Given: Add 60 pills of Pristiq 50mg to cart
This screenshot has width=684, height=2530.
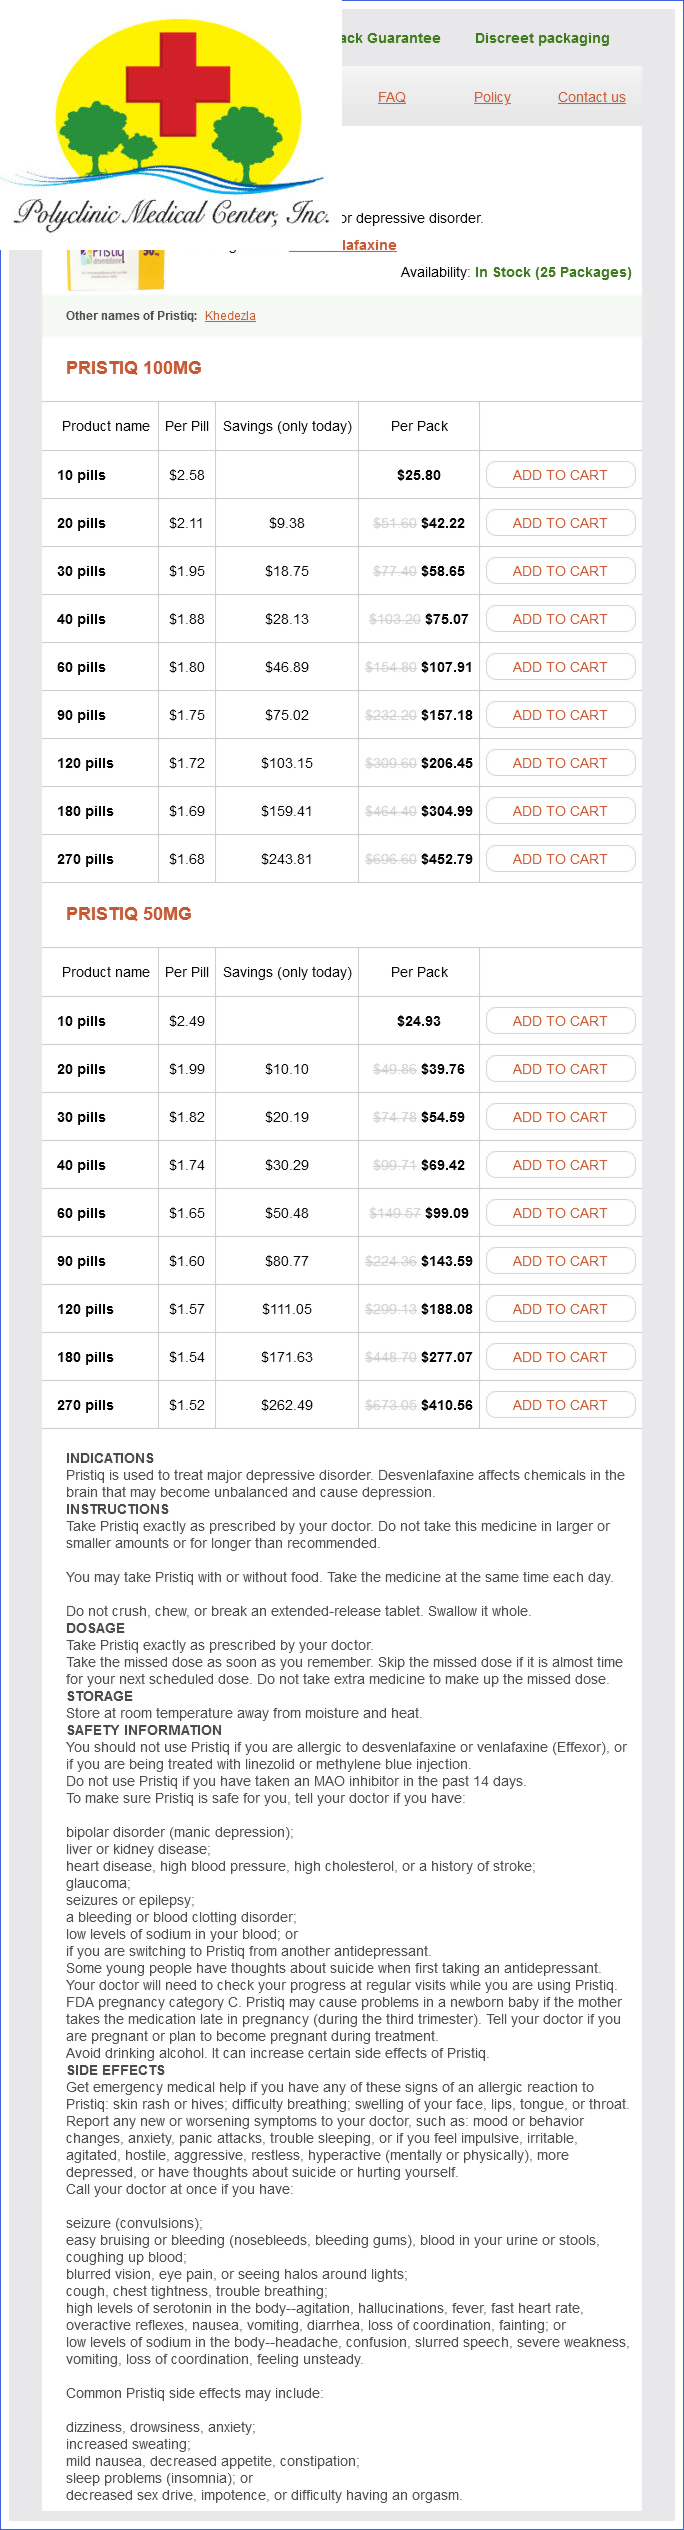Looking at the screenshot, I should (x=560, y=1213).
